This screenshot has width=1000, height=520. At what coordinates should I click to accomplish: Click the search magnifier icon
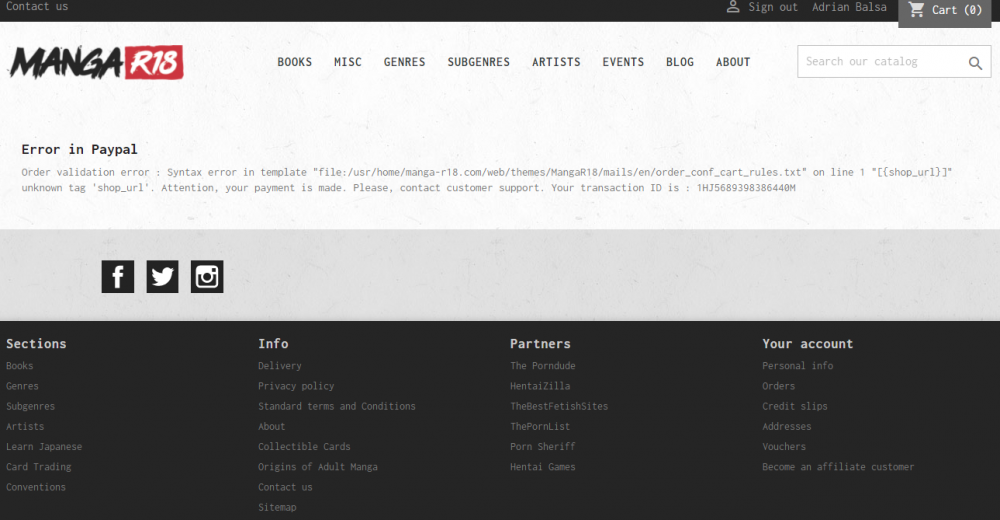point(975,63)
